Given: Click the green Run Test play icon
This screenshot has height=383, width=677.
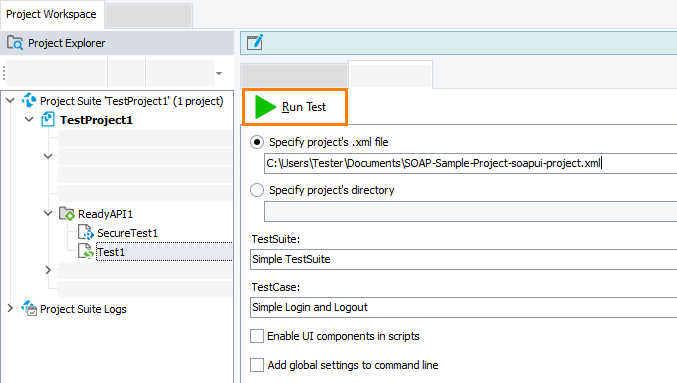Looking at the screenshot, I should click(x=265, y=107).
